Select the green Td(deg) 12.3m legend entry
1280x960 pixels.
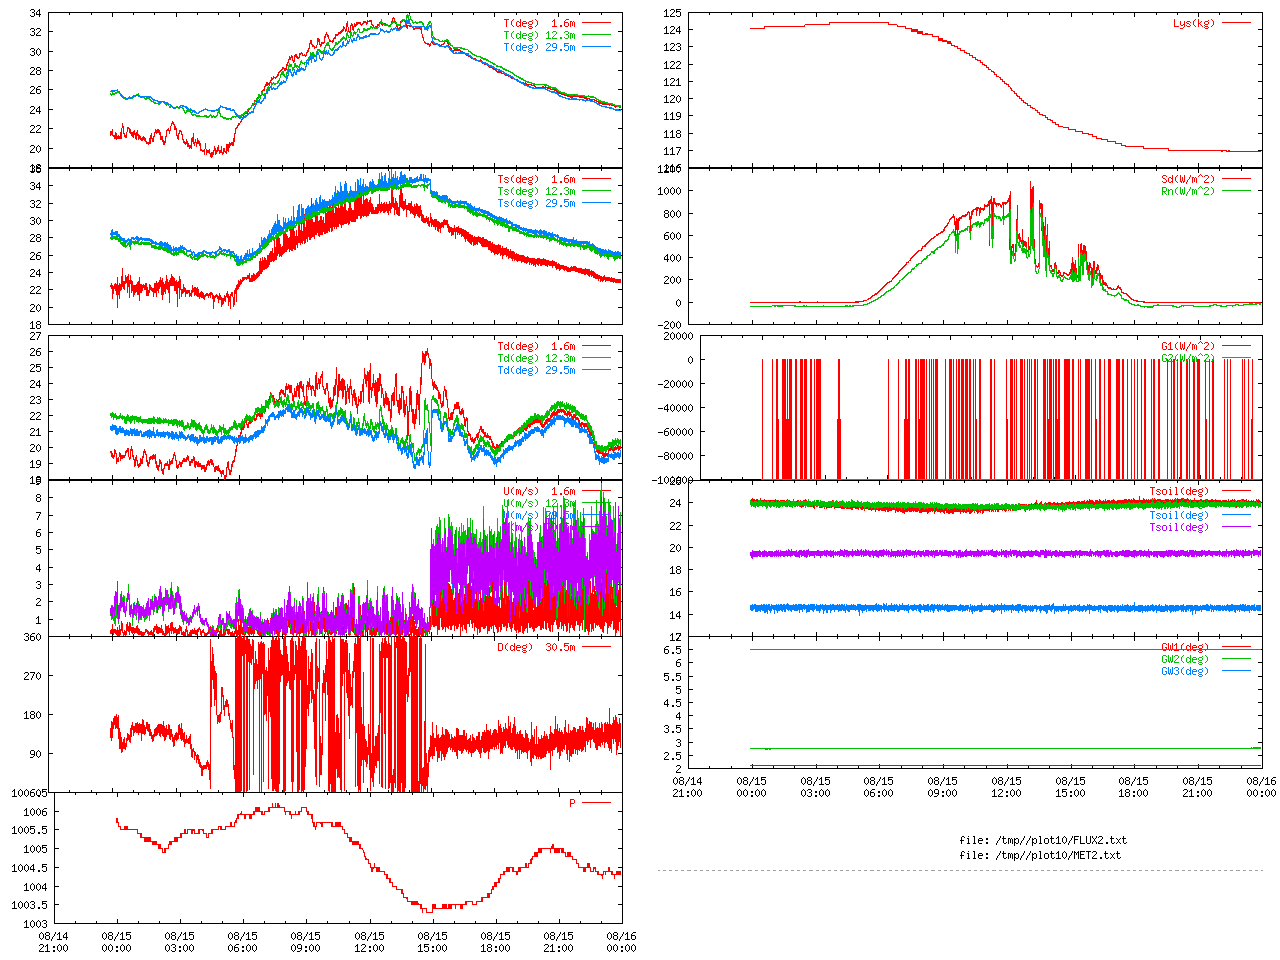point(536,358)
